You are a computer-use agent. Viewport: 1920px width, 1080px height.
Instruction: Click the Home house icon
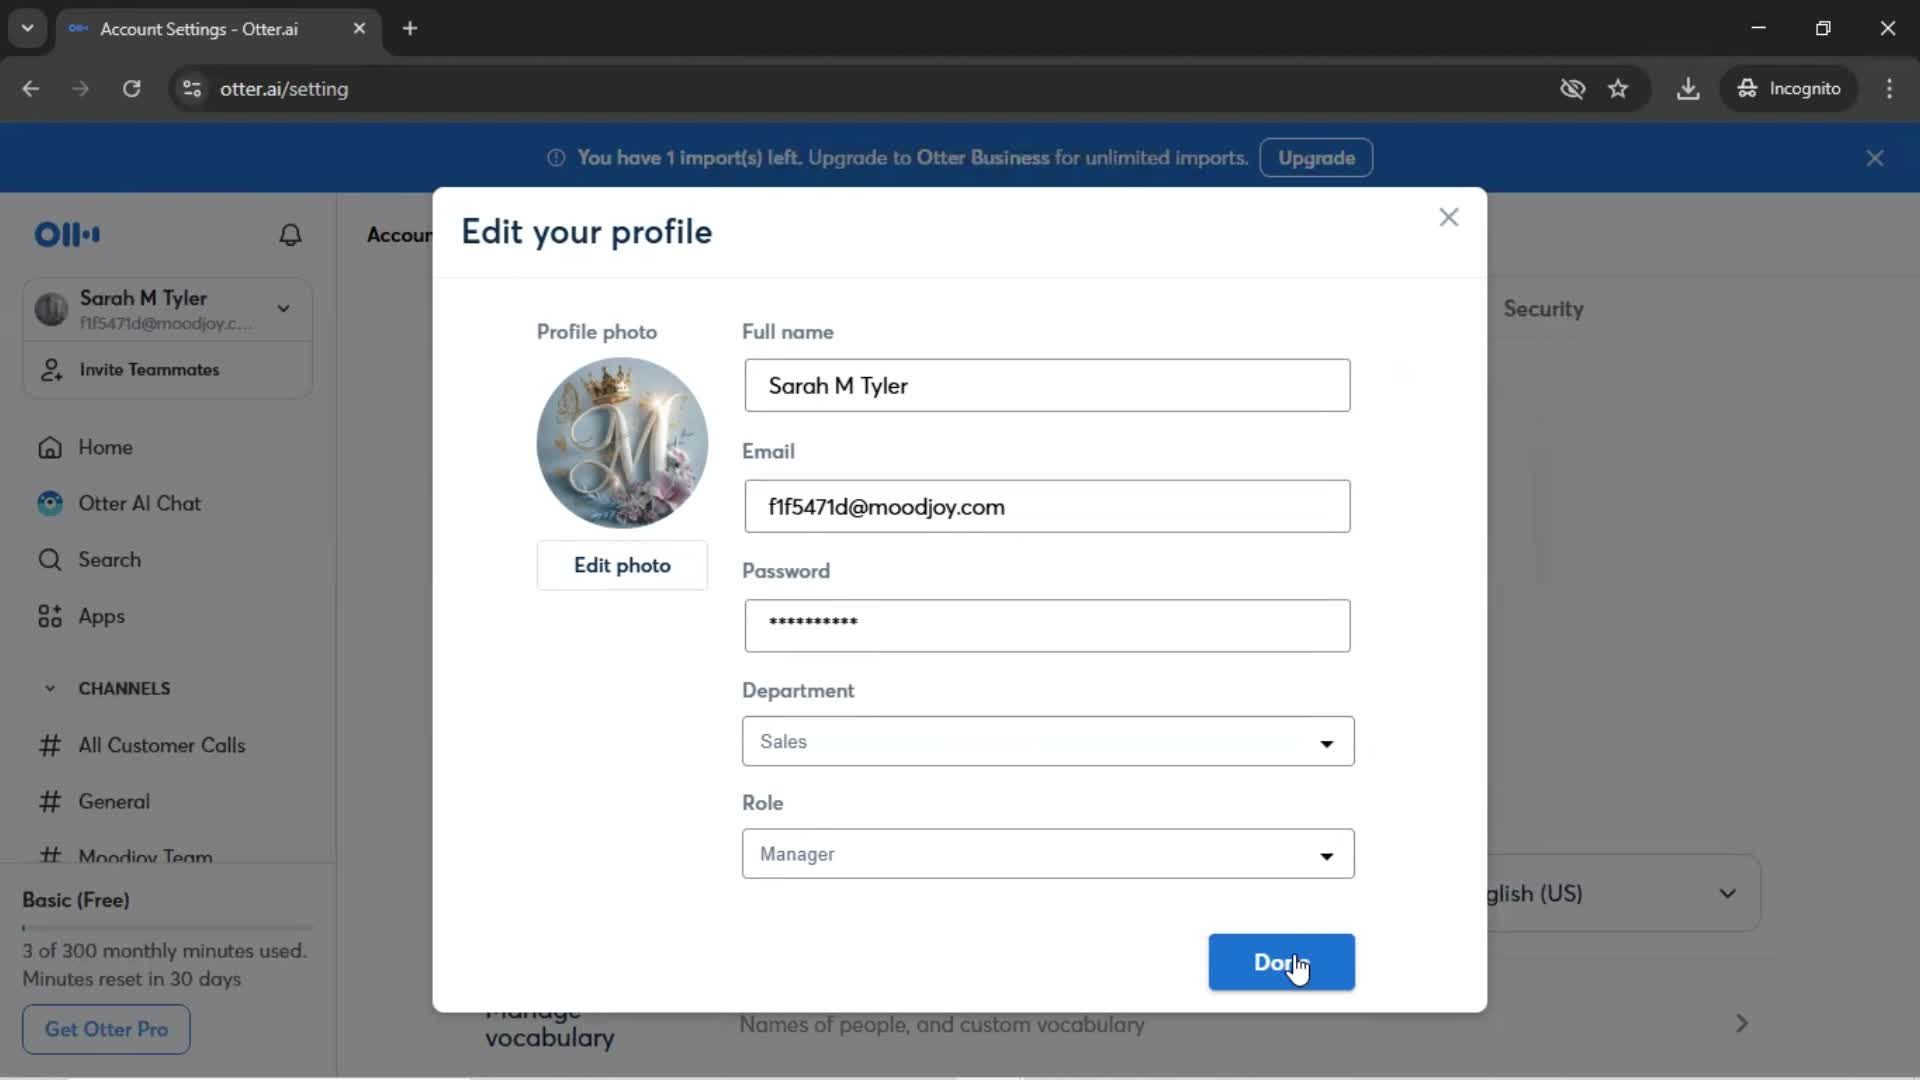pyautogui.click(x=50, y=448)
